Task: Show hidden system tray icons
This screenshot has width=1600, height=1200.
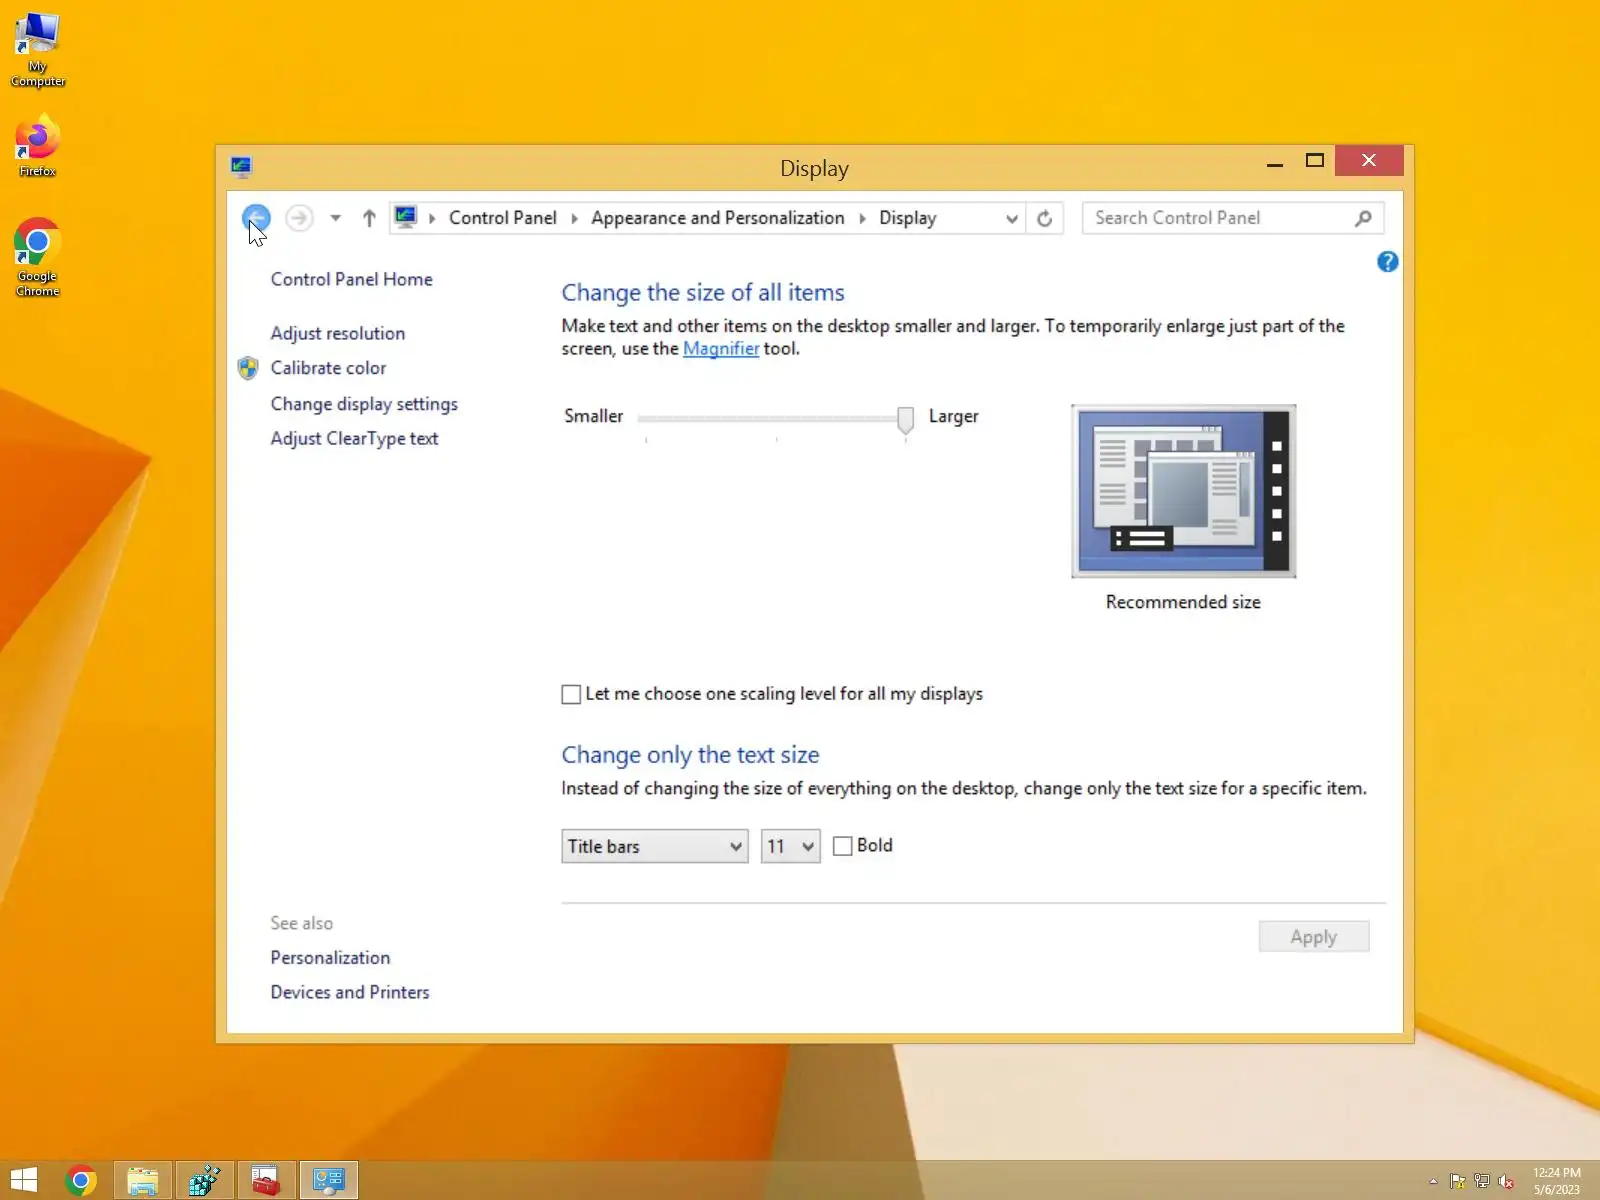Action: [1433, 1181]
